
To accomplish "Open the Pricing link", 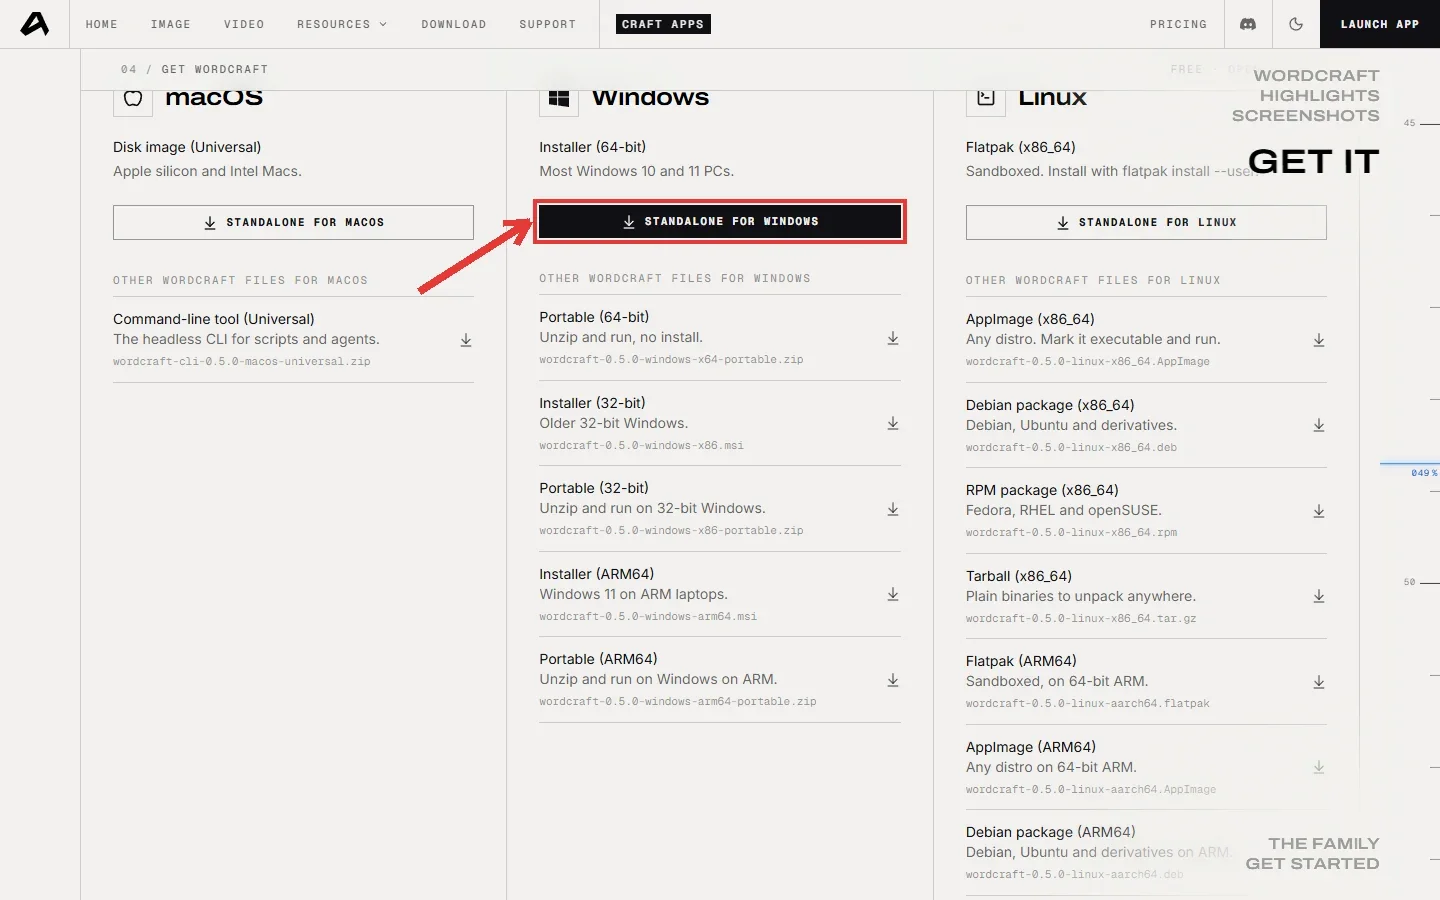I will point(1178,24).
